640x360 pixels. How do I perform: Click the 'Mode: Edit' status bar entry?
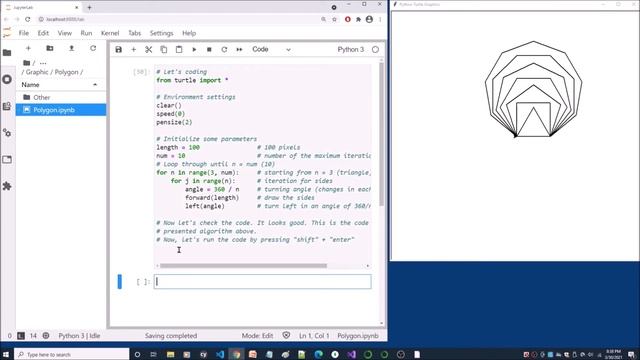point(257,336)
